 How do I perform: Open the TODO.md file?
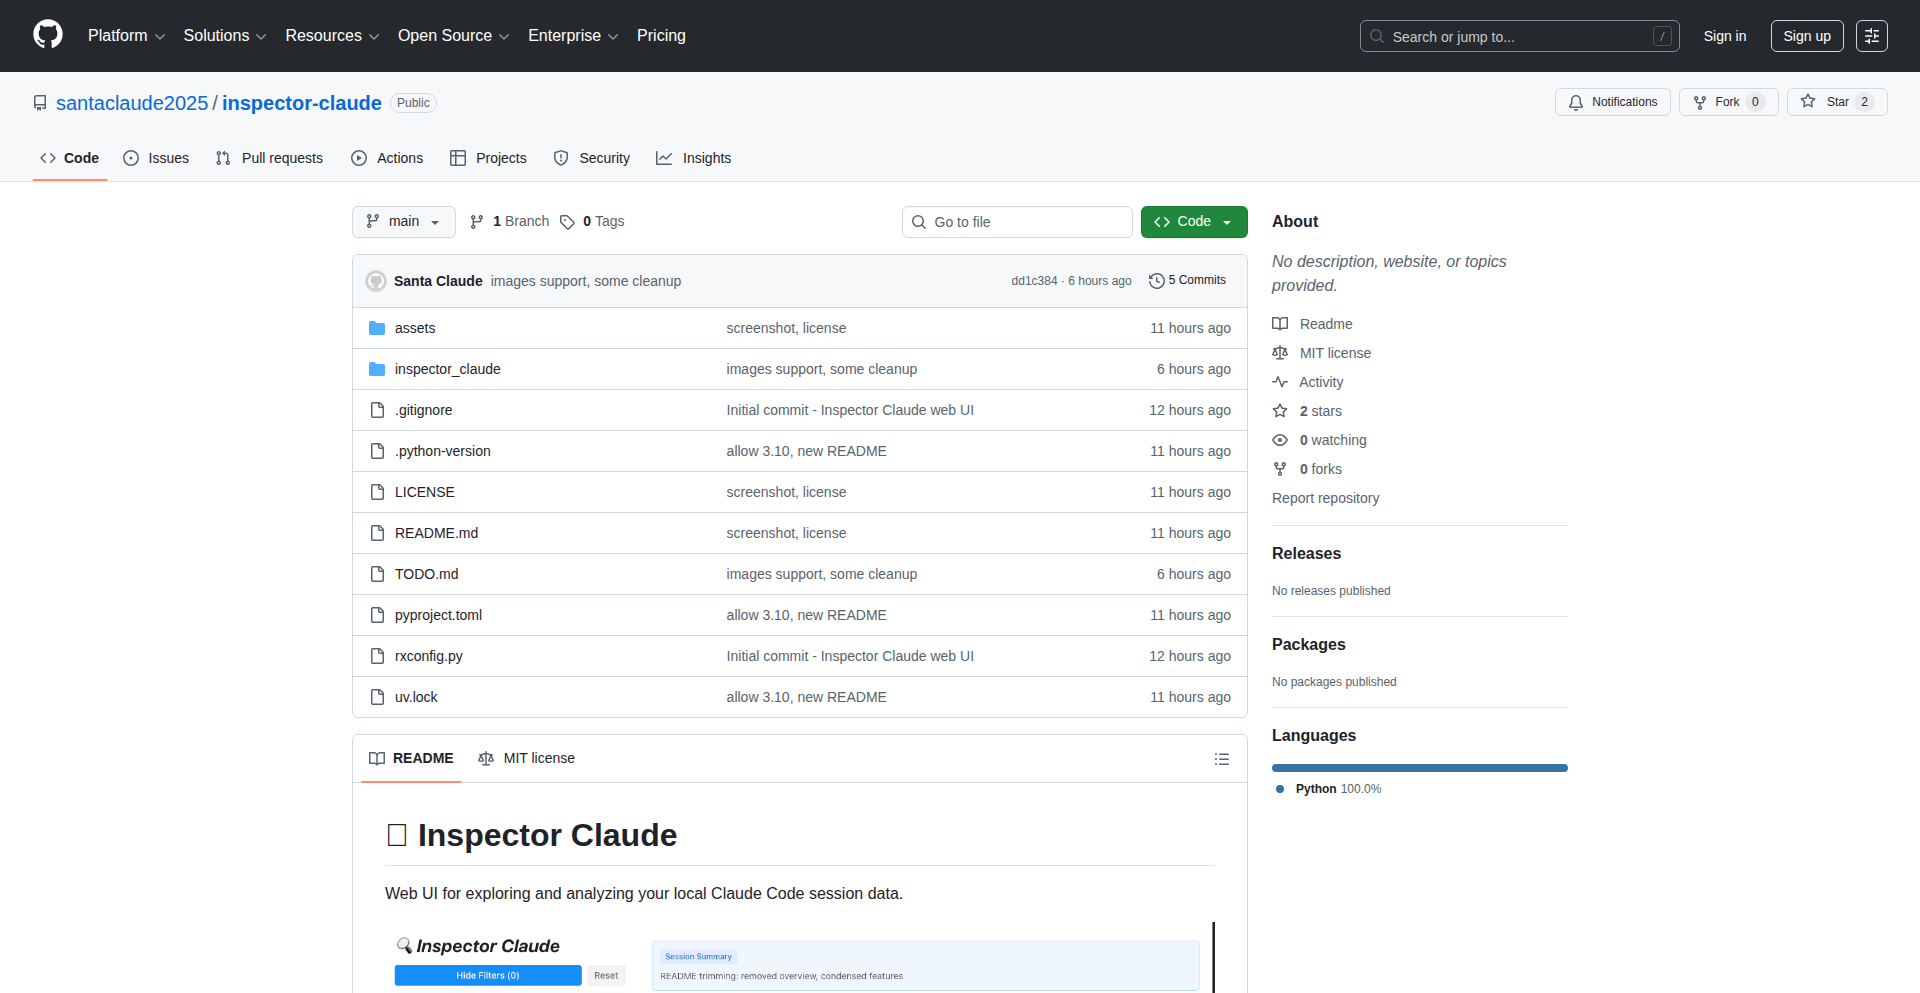(x=426, y=574)
